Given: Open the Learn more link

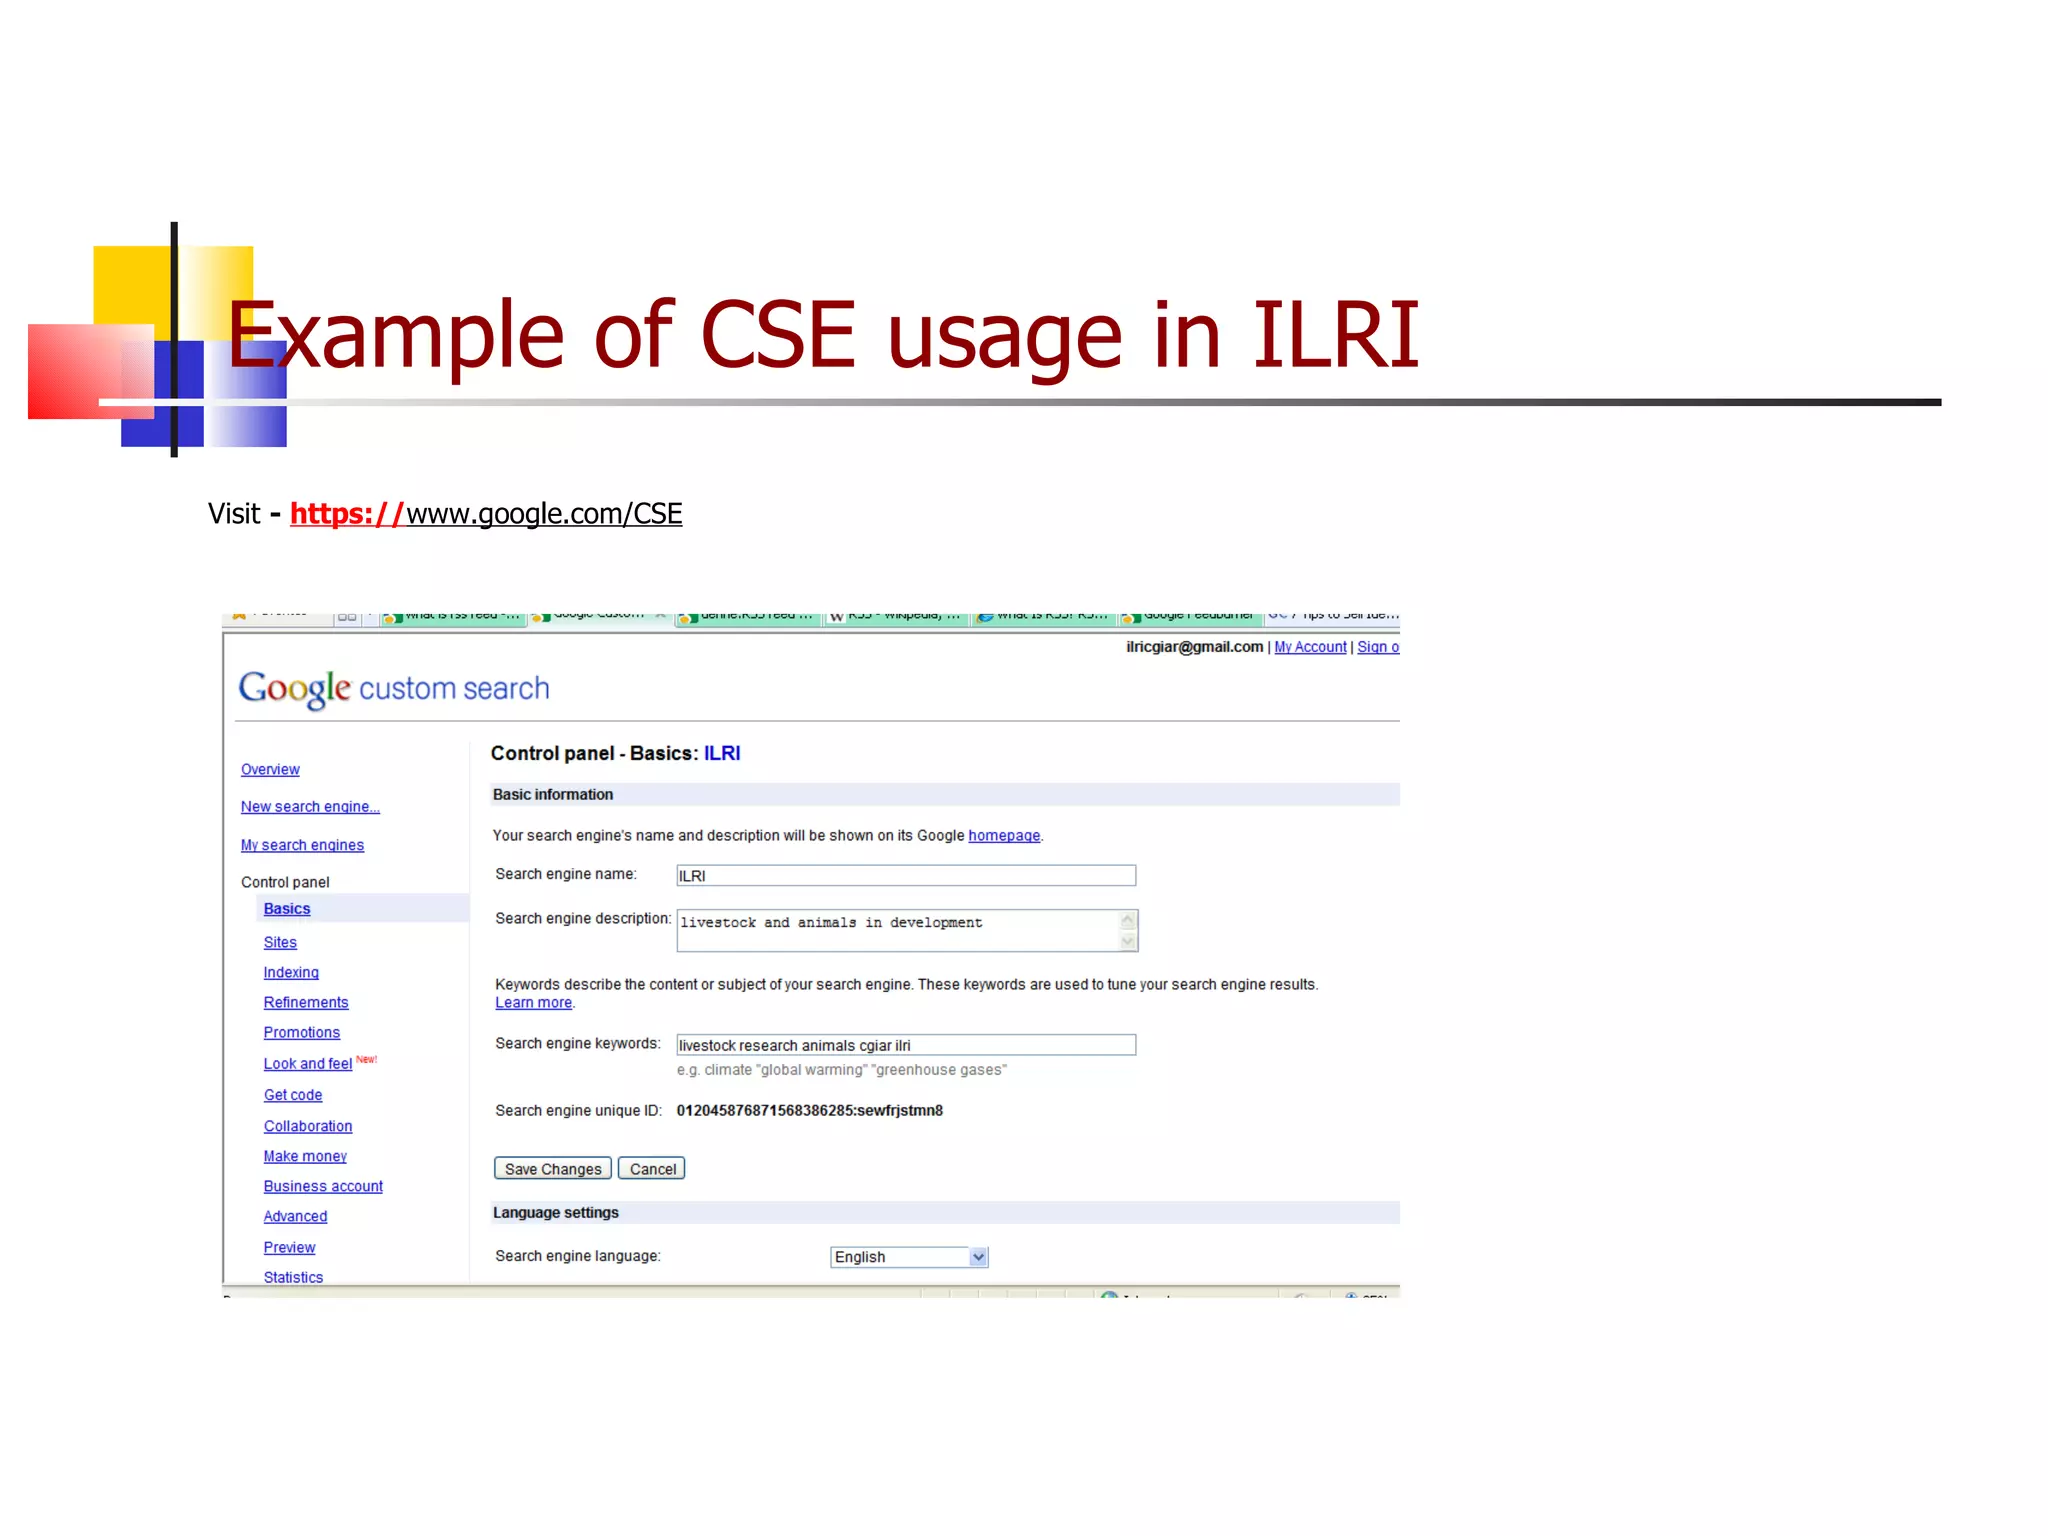Looking at the screenshot, I should [x=534, y=1003].
